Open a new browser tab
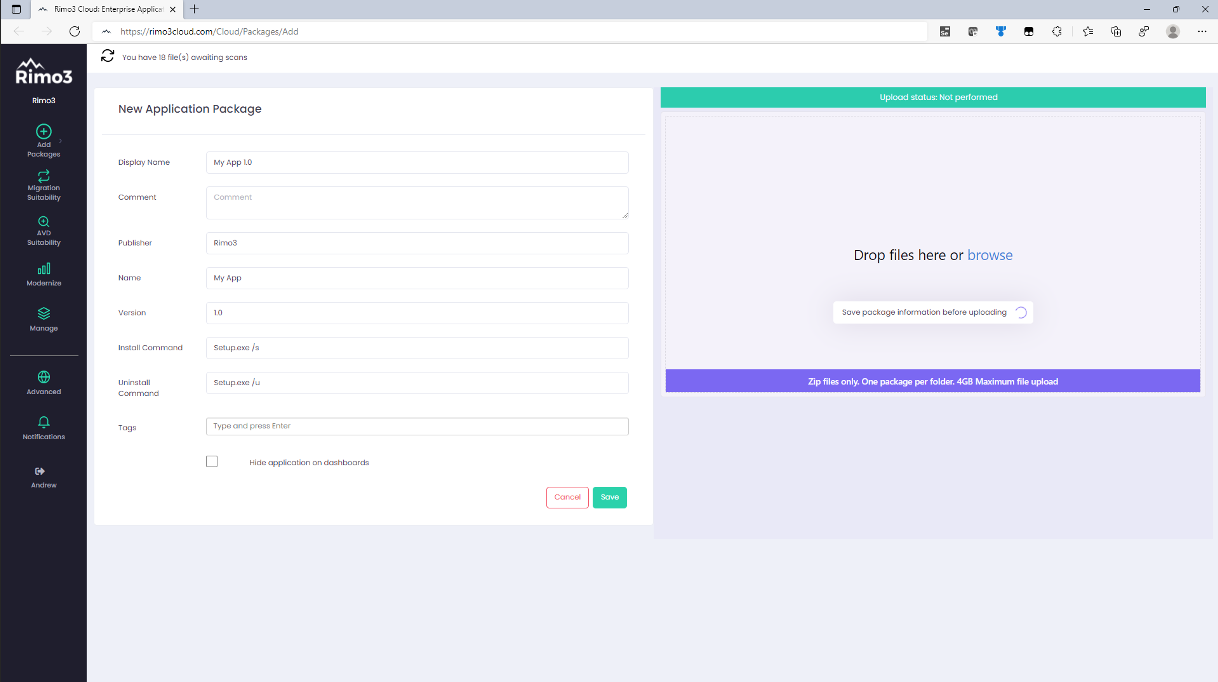 [x=194, y=8]
